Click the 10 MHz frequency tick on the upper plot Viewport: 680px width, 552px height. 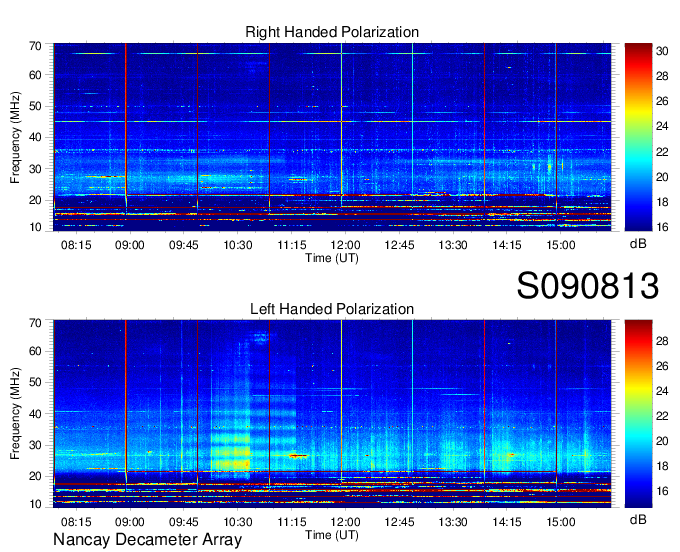coord(35,227)
